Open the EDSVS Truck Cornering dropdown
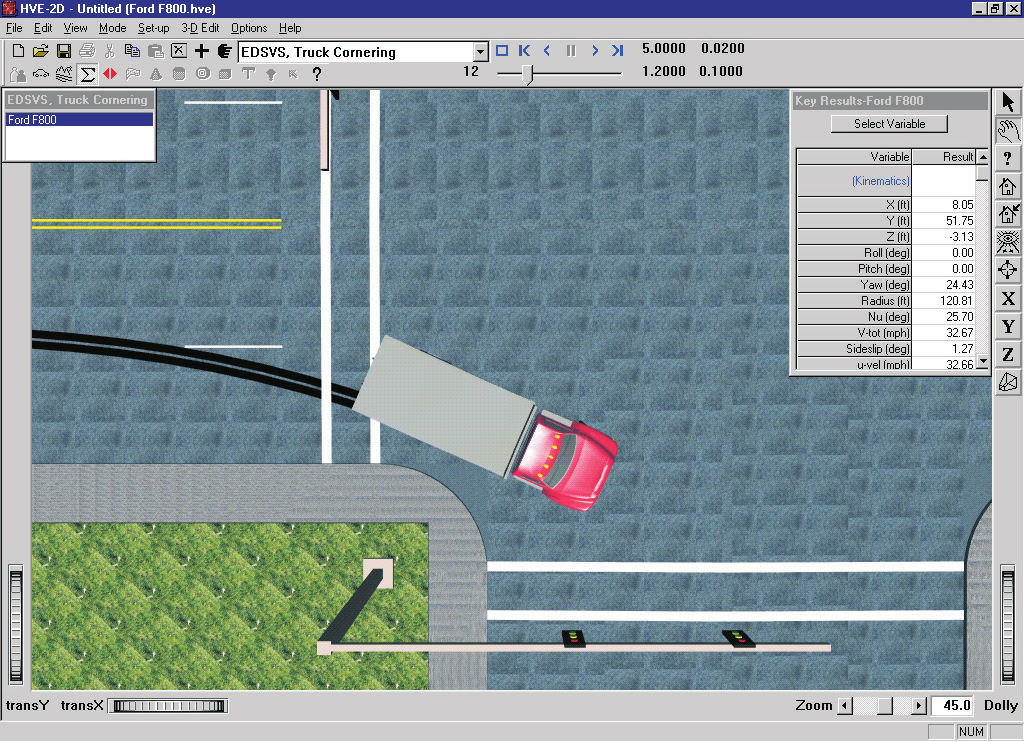The height and width of the screenshot is (742, 1024). tap(480, 52)
